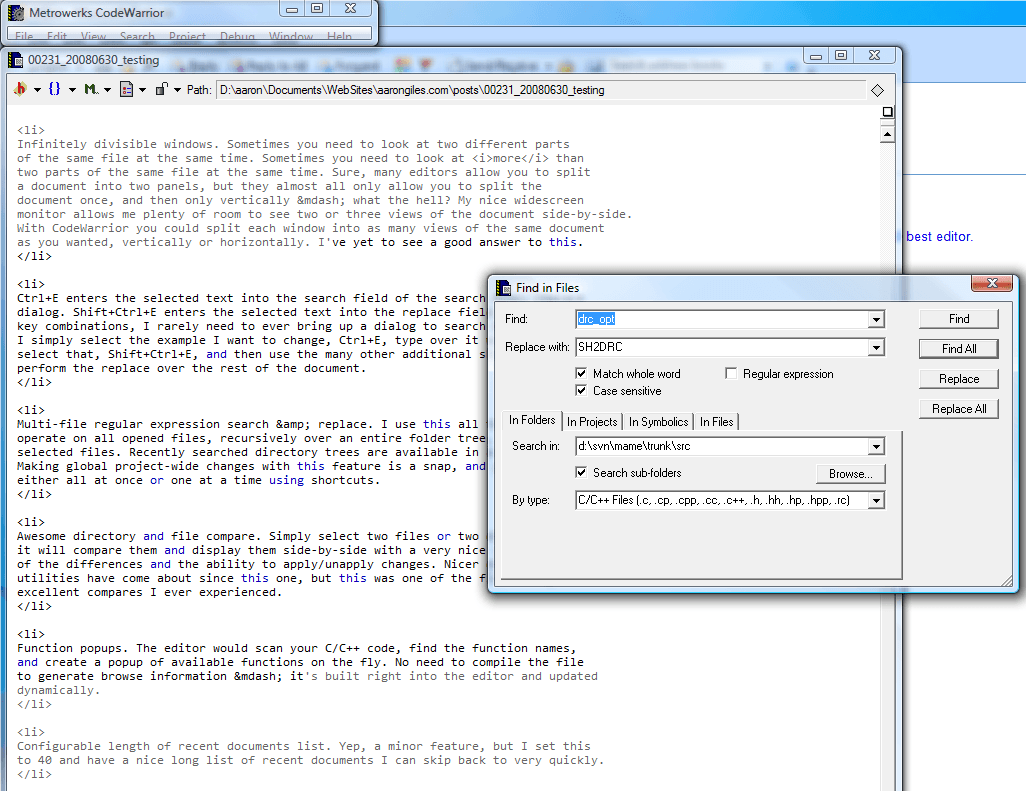This screenshot has width=1026, height=791.
Task: Click the Find in Files dialog title icon
Action: coord(504,288)
